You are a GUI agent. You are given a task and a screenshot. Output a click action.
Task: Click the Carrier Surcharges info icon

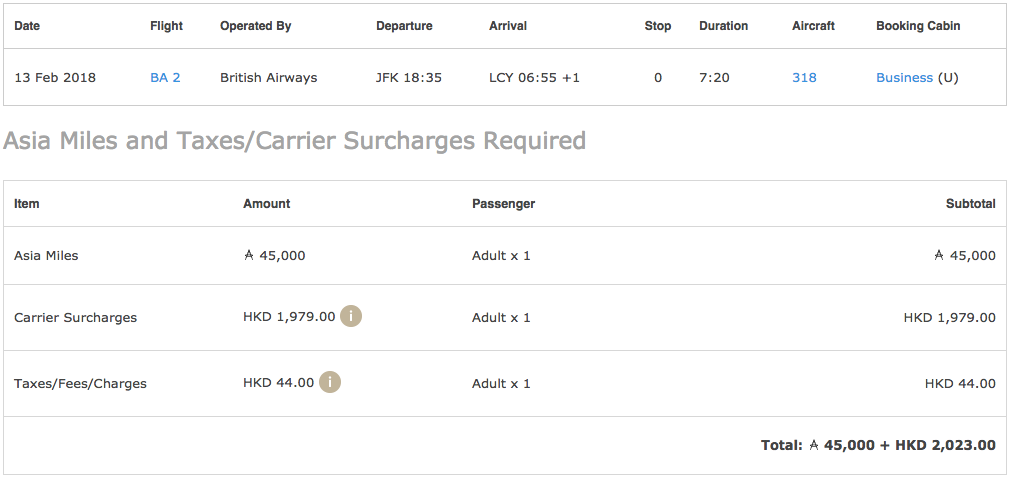point(351,316)
